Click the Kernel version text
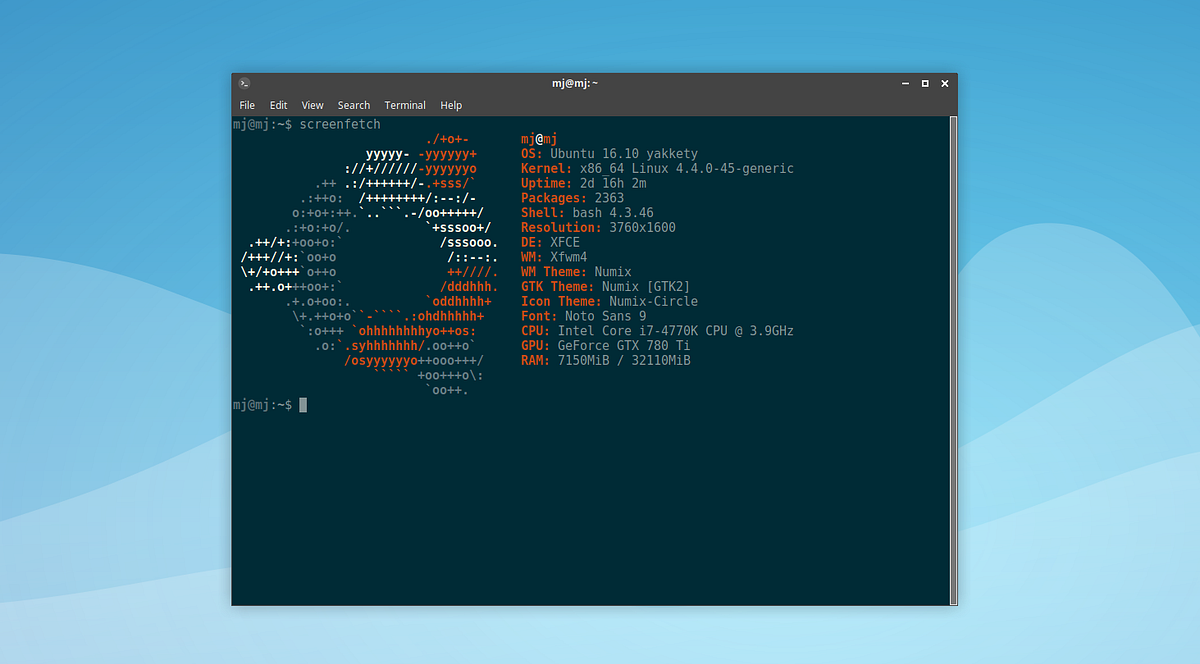The width and height of the screenshot is (1200, 664). coord(656,168)
